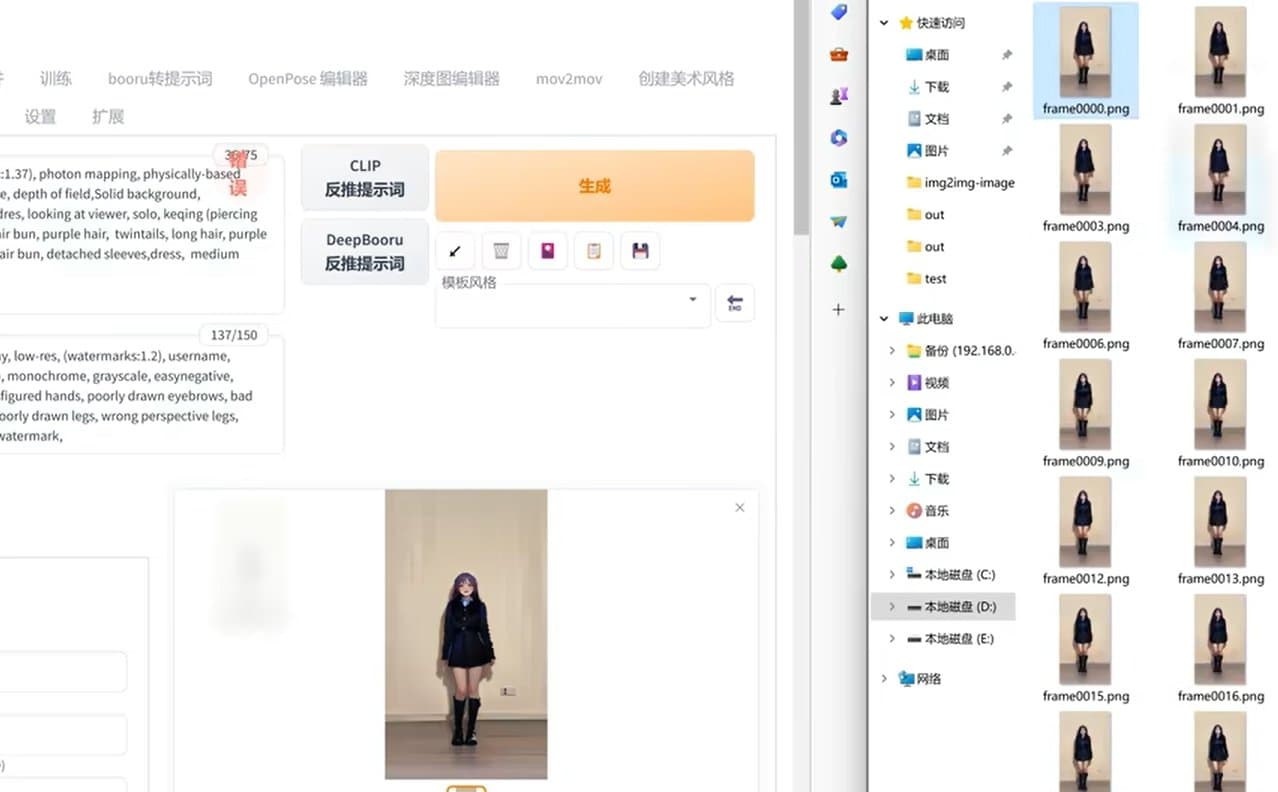Click the read generation parameters arrow icon
Viewport: 1278px width, 792px height.
(x=455, y=251)
